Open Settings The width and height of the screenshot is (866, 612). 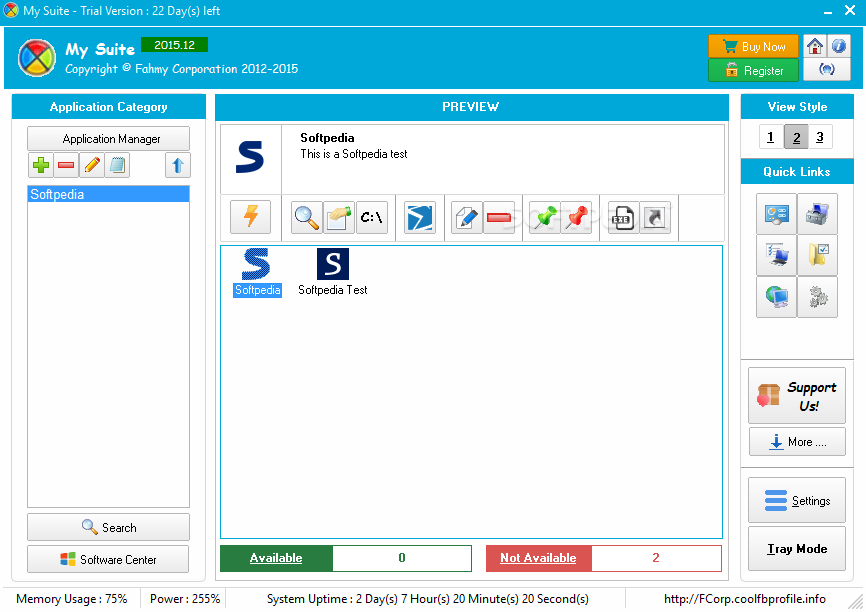(796, 500)
